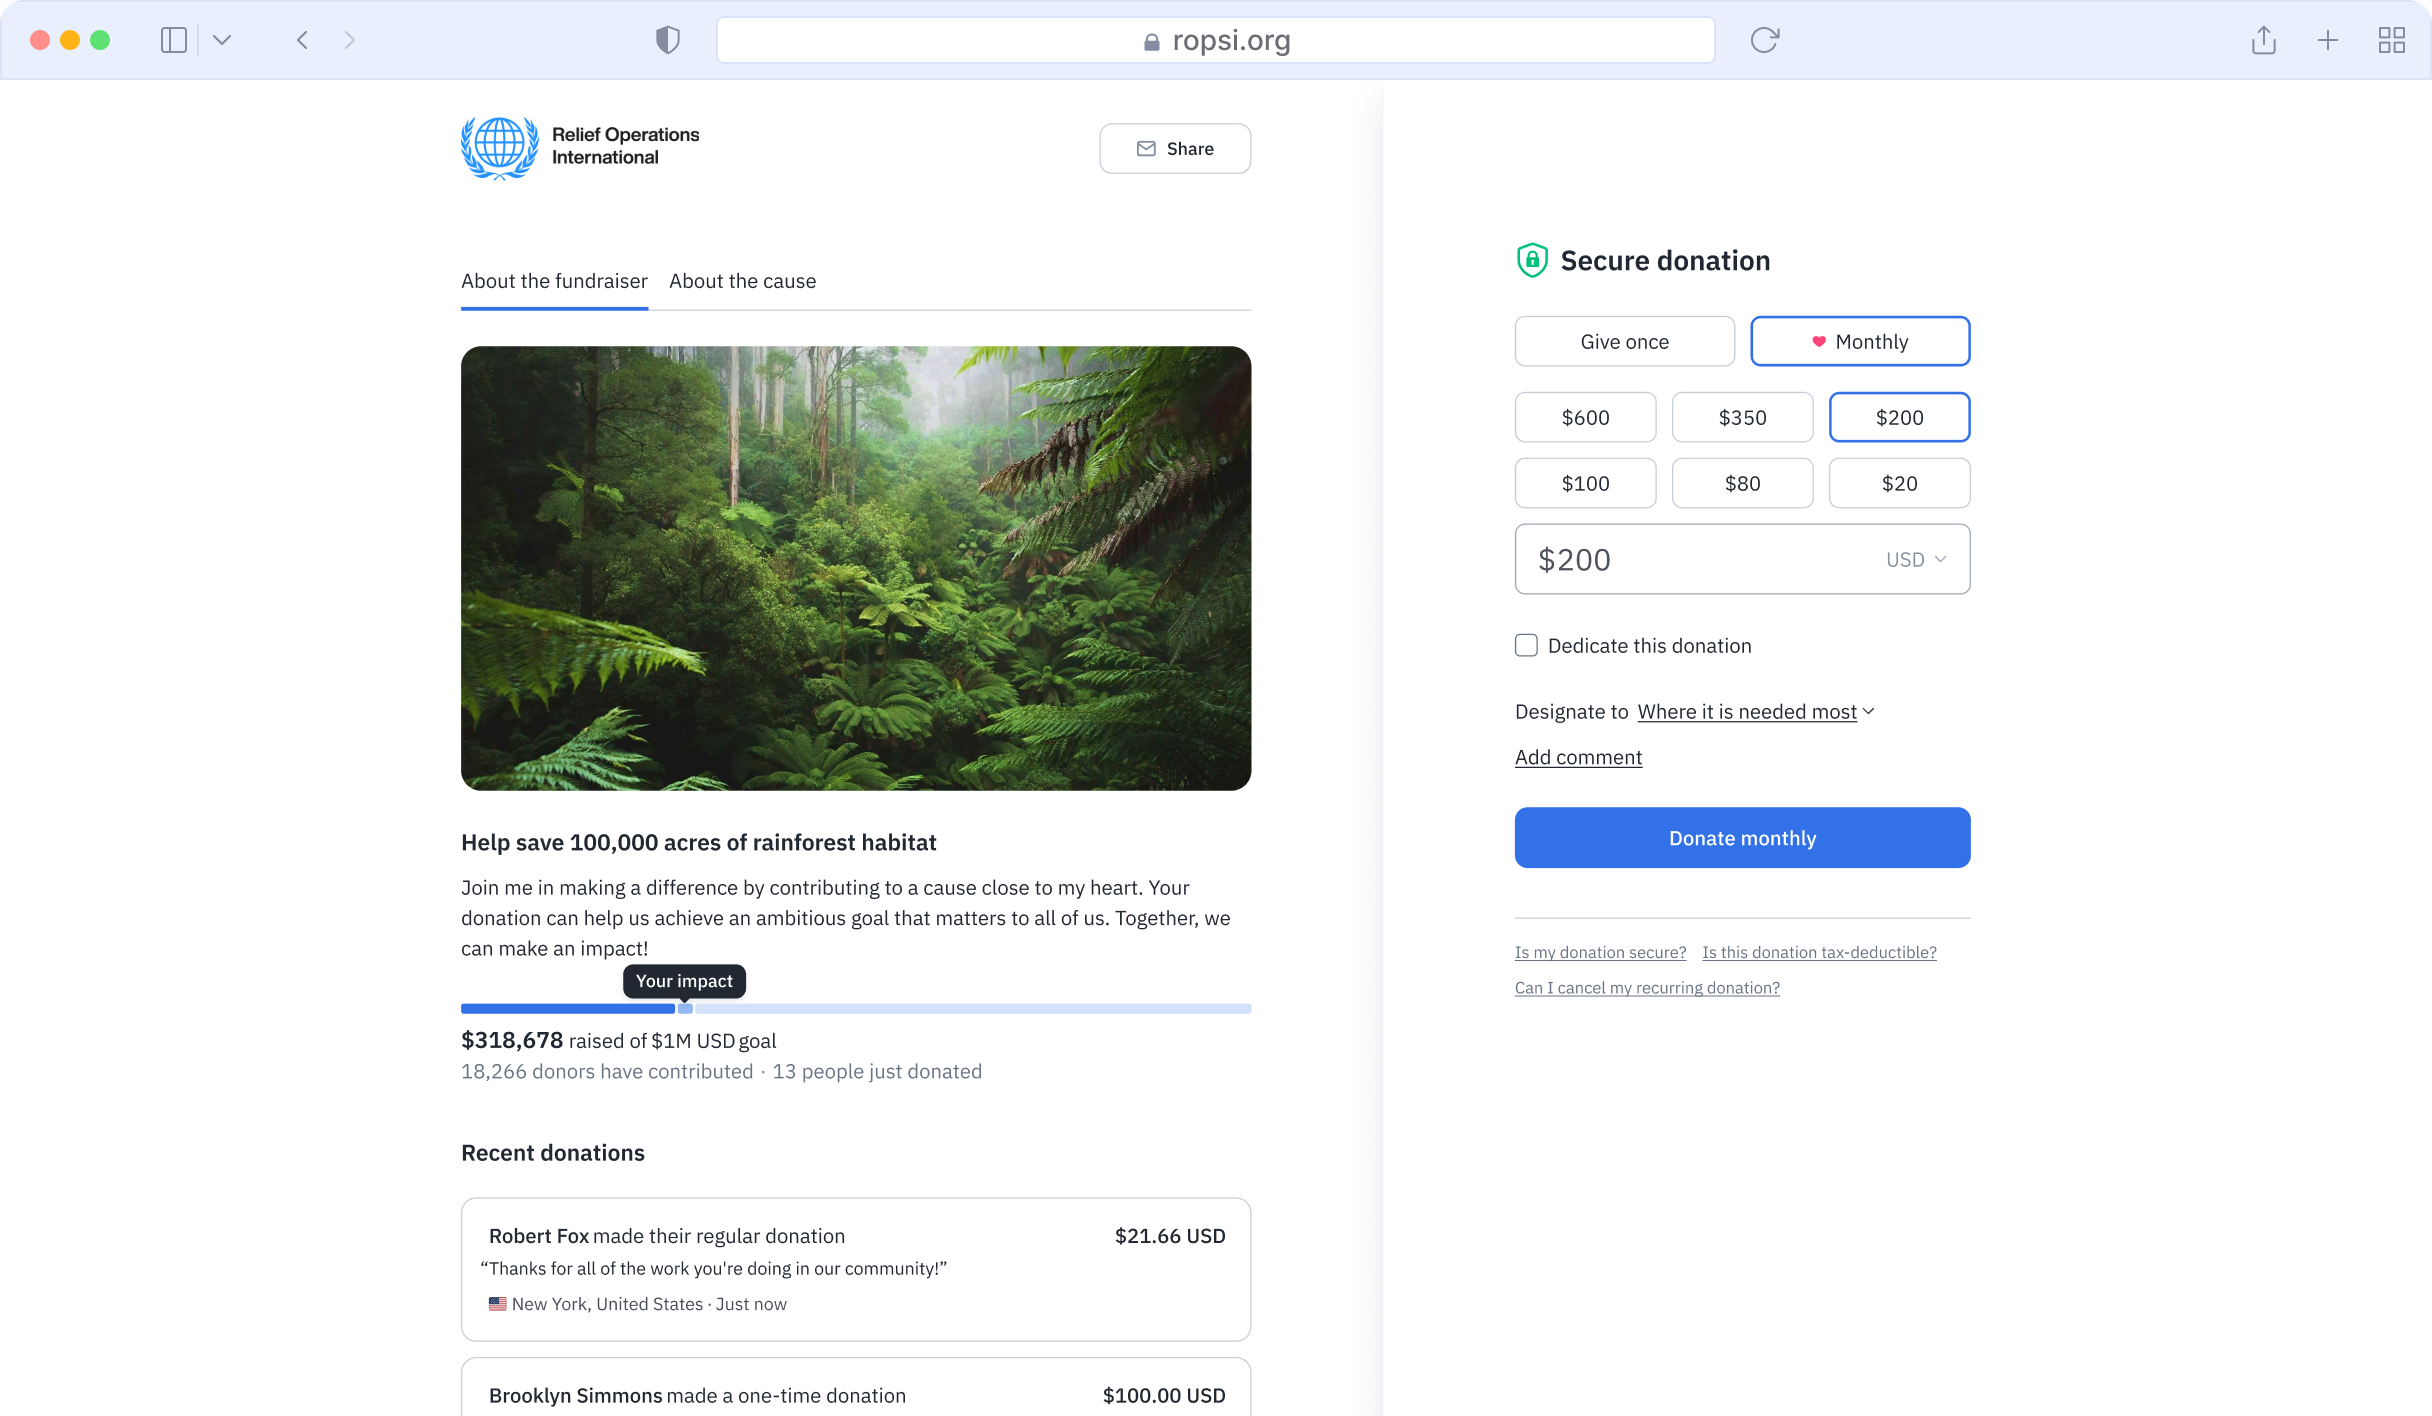Click the privacy shield icon
The image size is (2432, 1416).
[667, 40]
